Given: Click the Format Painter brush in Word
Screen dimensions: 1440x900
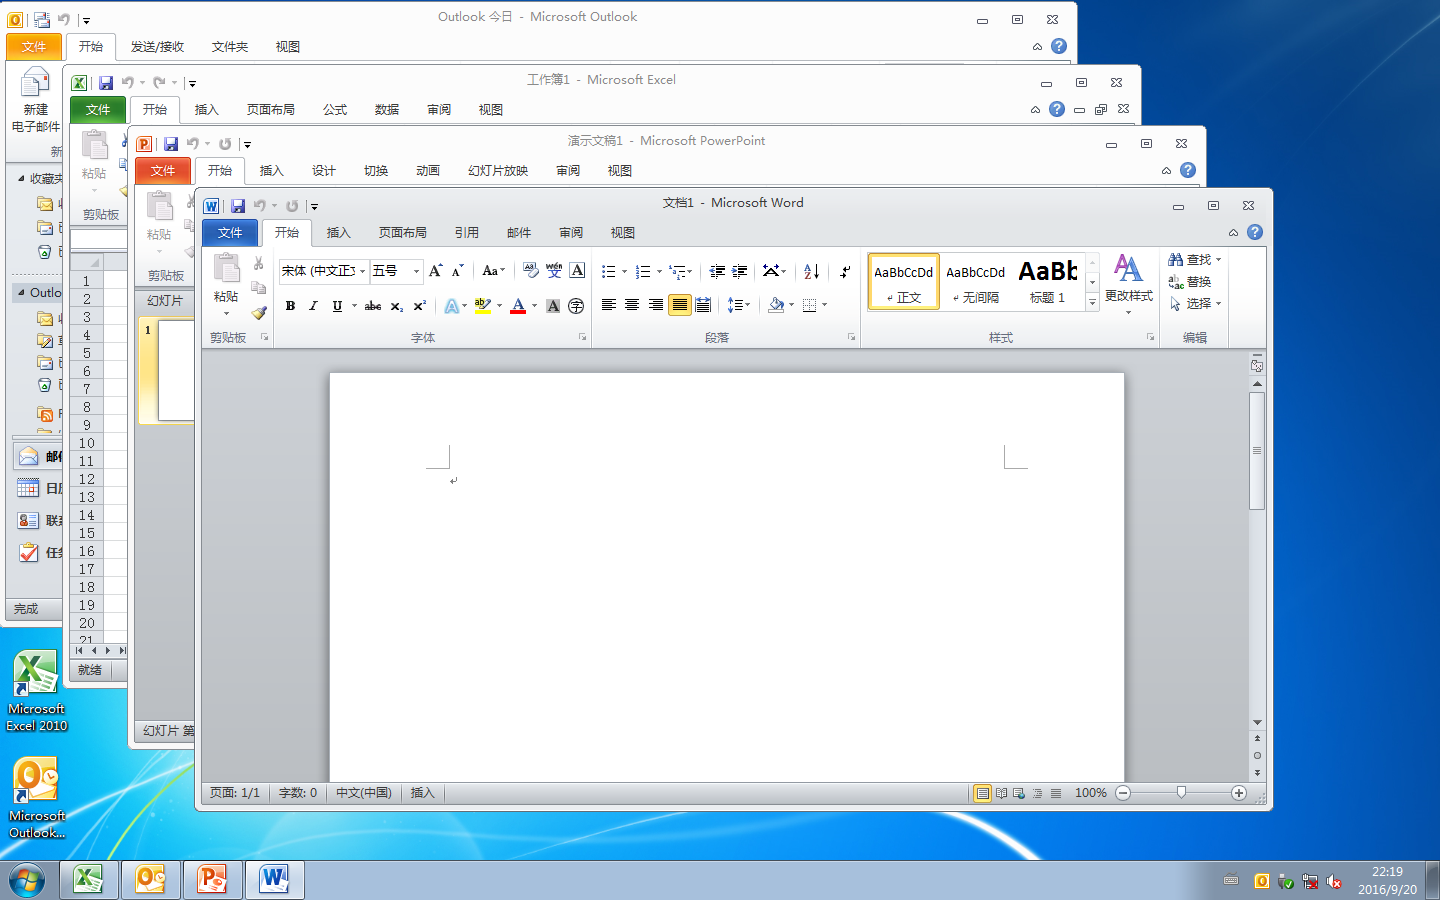Looking at the screenshot, I should [x=258, y=312].
